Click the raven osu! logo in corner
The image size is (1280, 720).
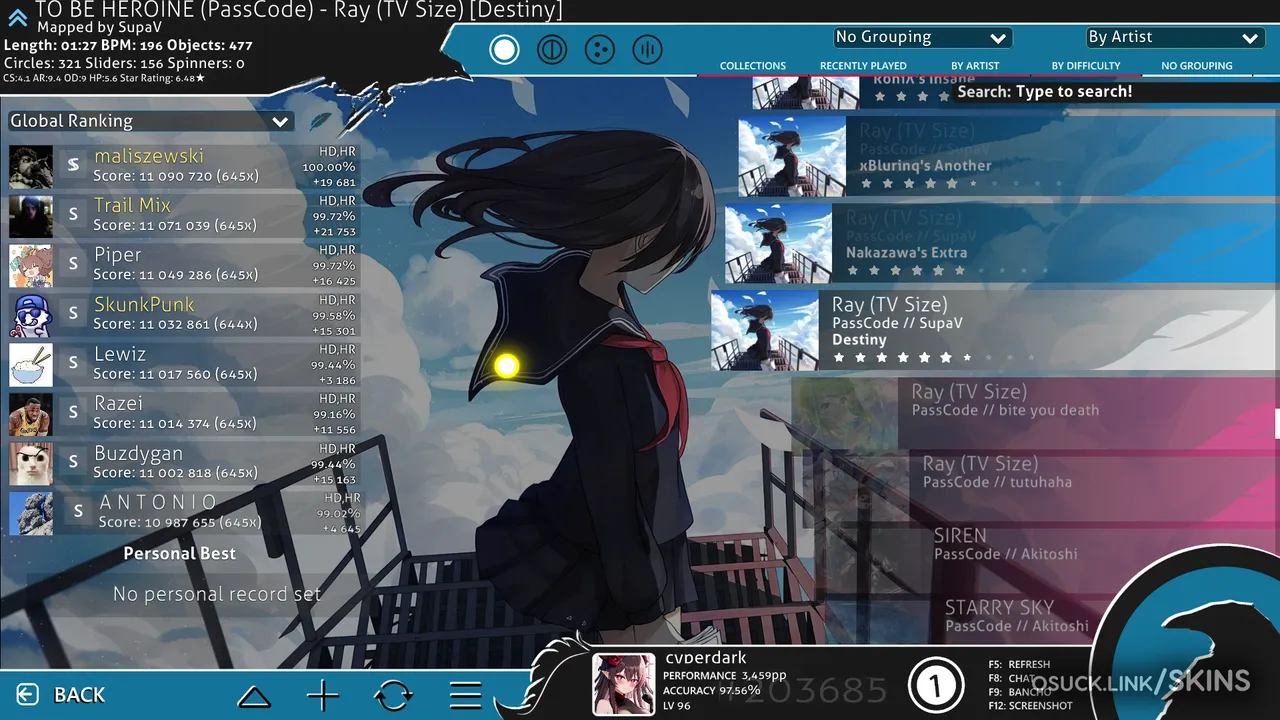click(1190, 640)
